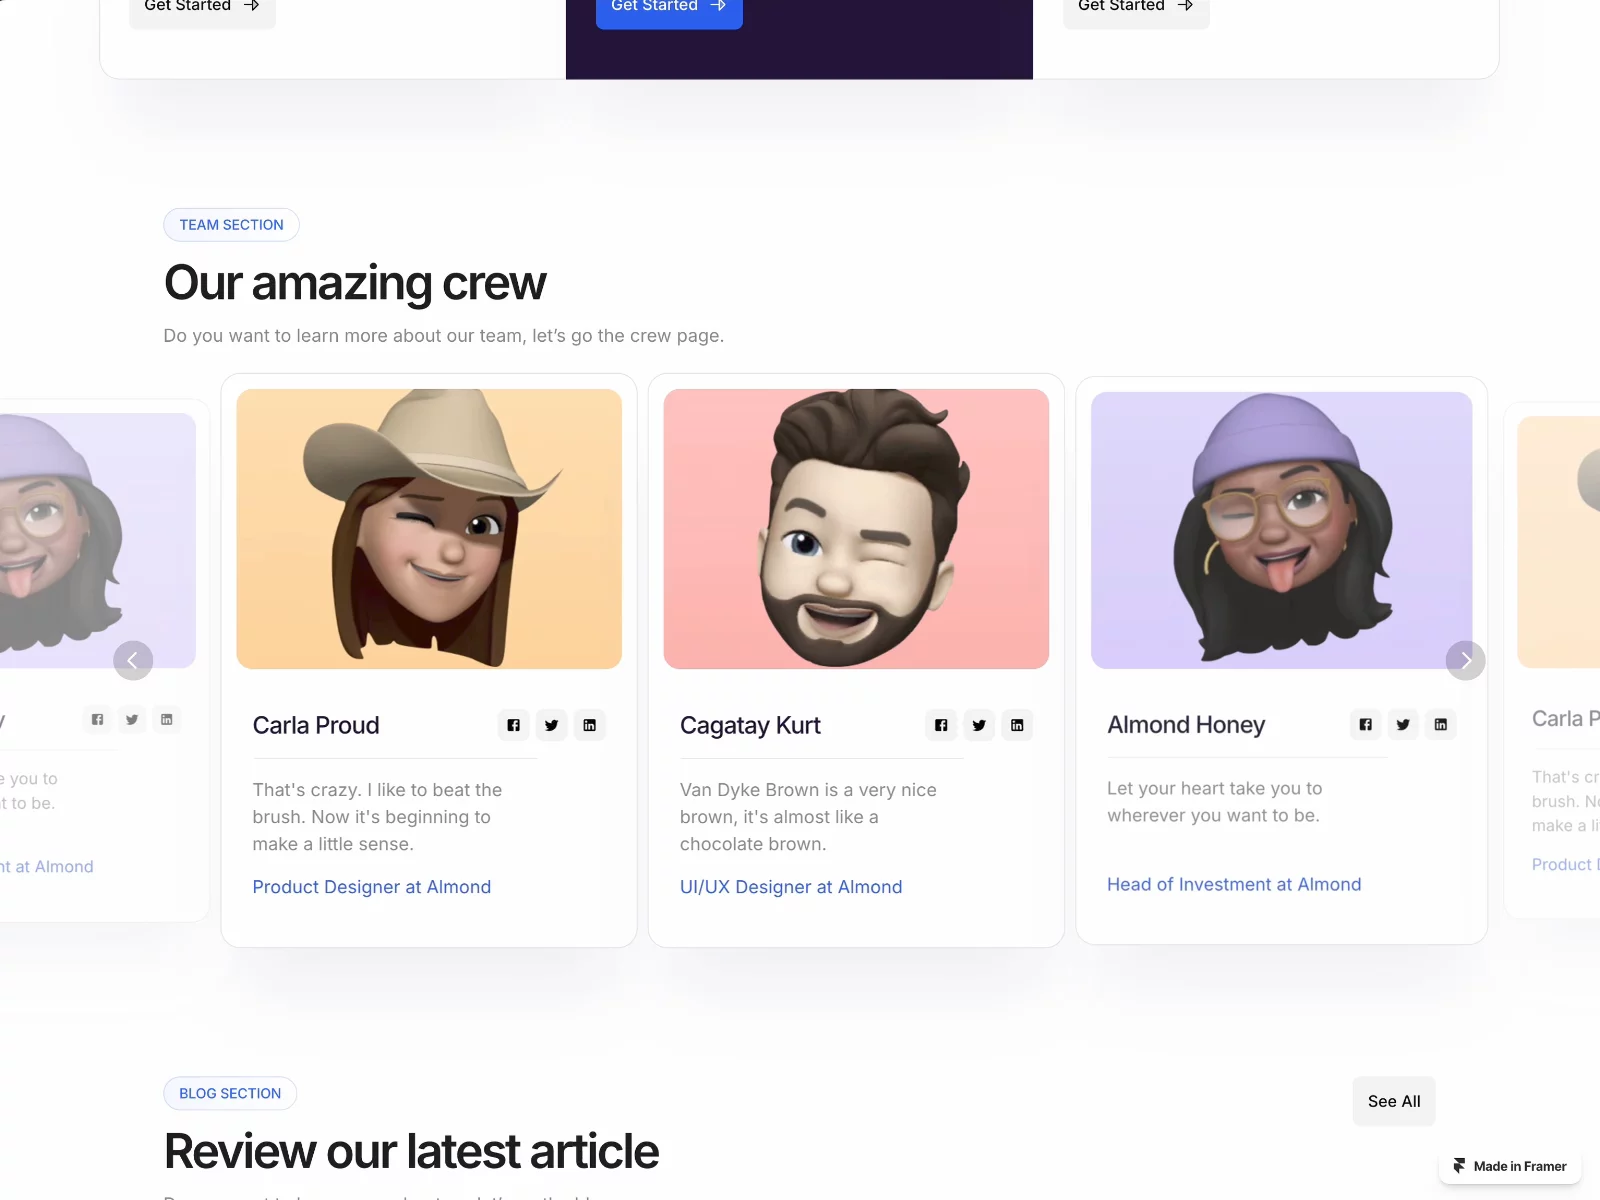The image size is (1600, 1200).
Task: Click Almond Honey's Twitter icon
Action: 1403,724
